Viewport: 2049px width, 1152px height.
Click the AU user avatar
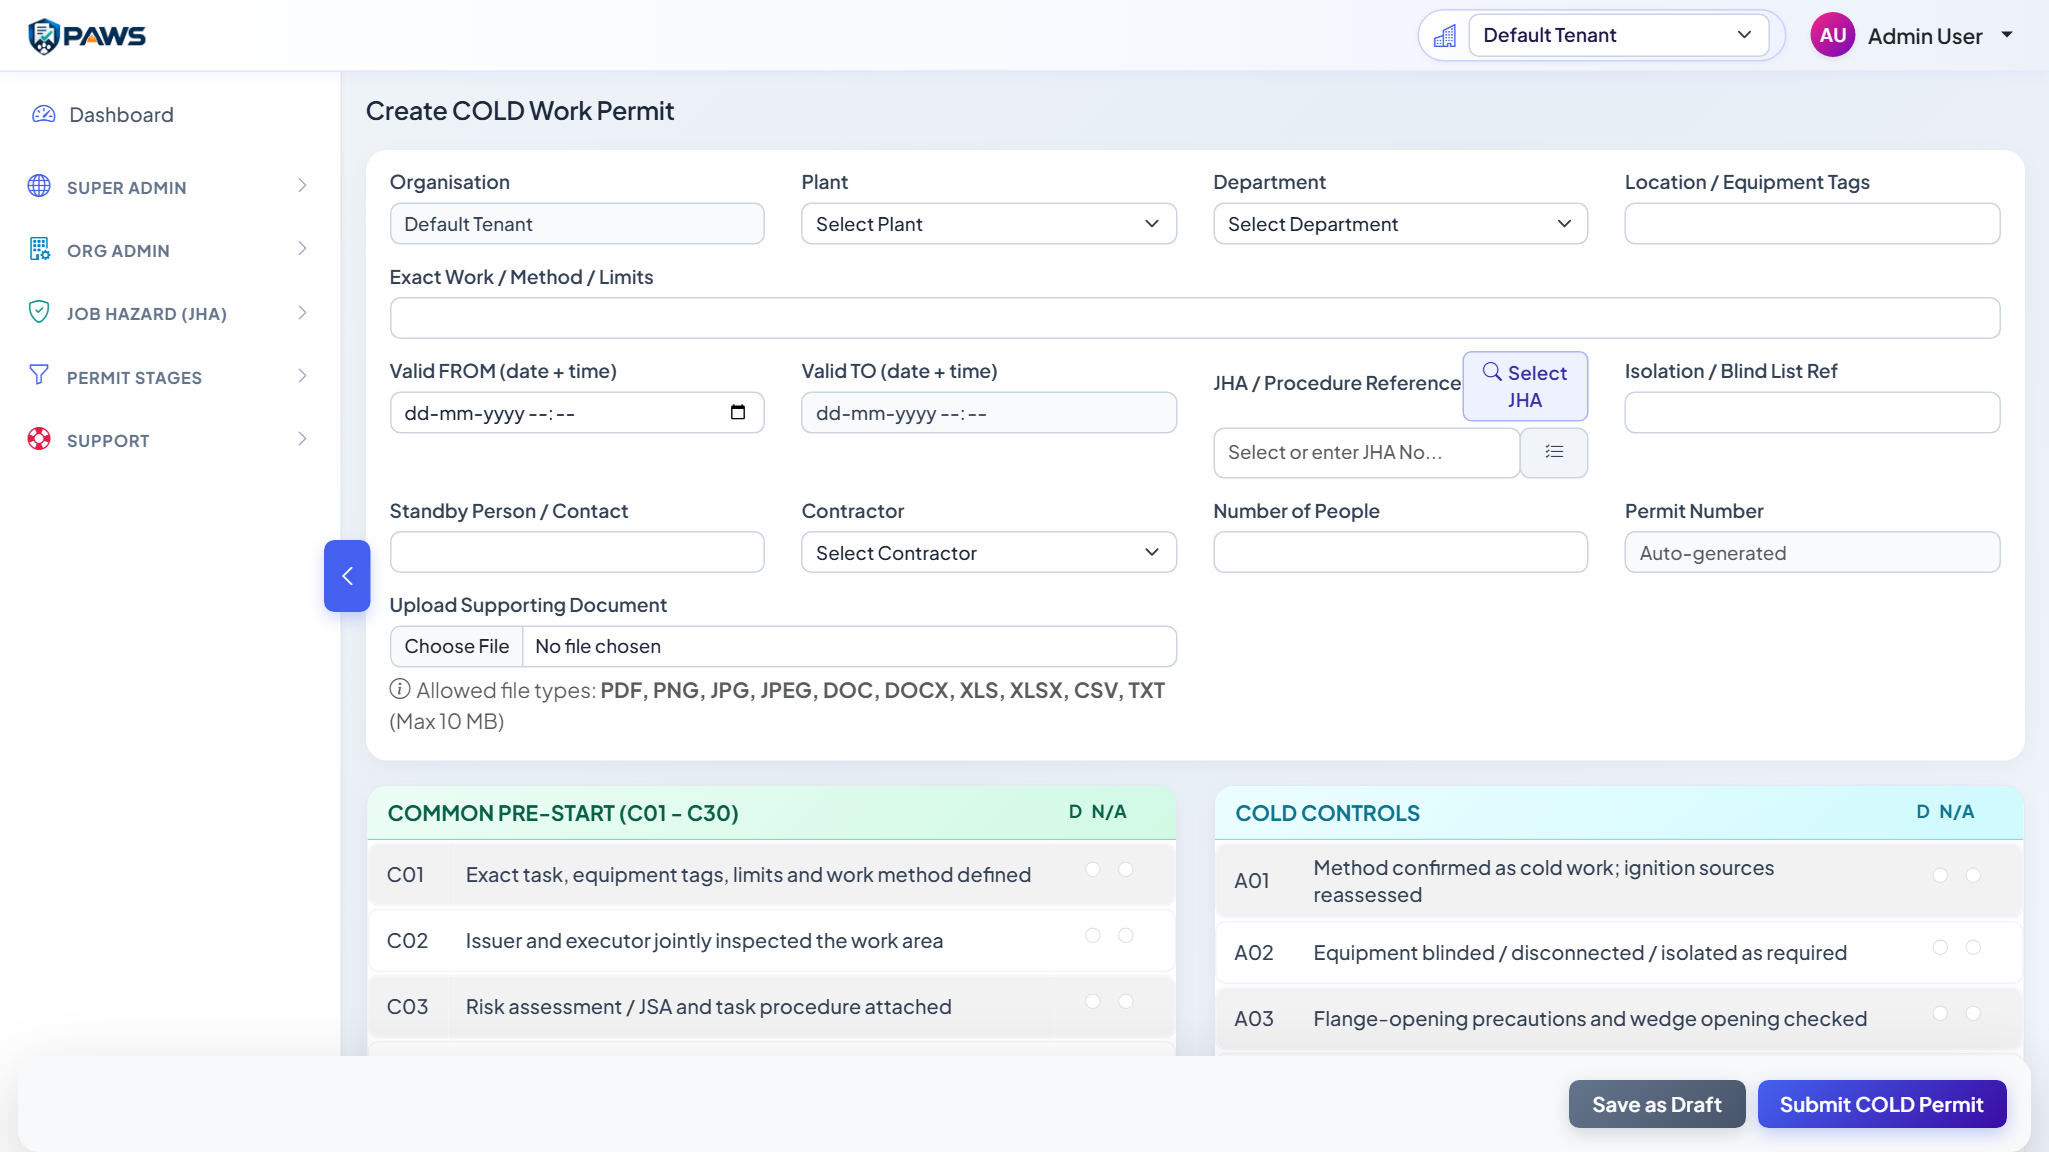click(x=1832, y=35)
